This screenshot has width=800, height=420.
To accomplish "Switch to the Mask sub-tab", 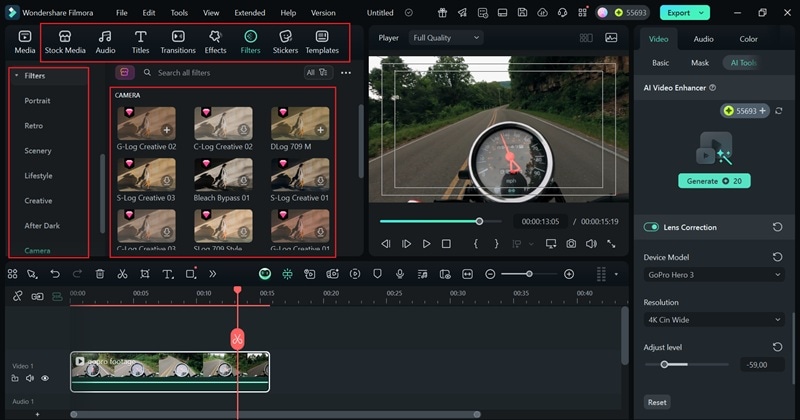I will point(699,63).
